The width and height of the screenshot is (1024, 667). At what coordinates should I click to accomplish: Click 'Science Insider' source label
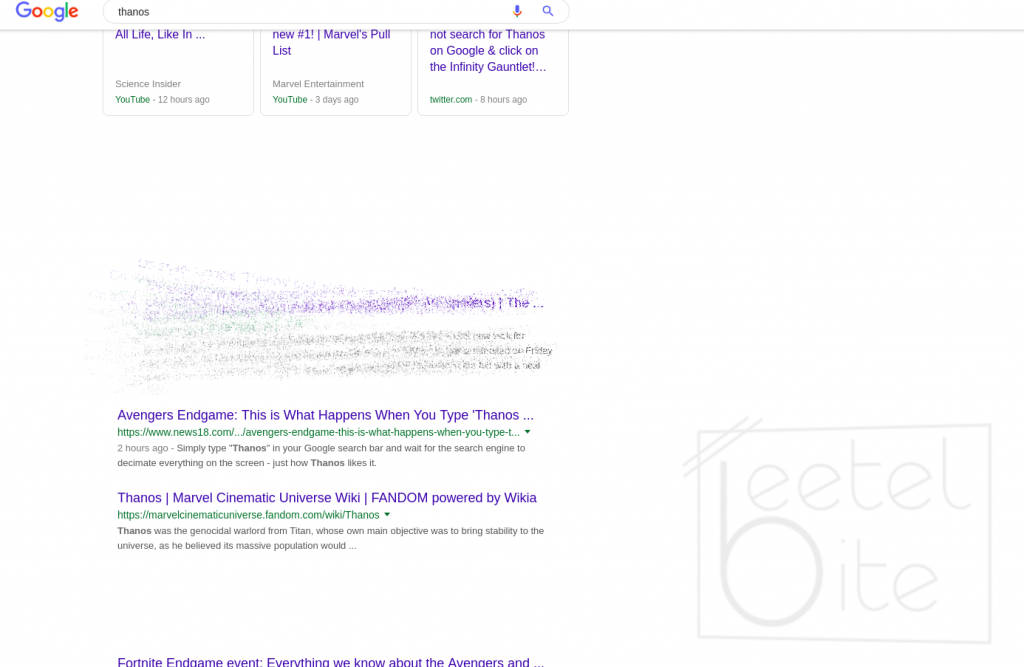pyautogui.click(x=148, y=84)
